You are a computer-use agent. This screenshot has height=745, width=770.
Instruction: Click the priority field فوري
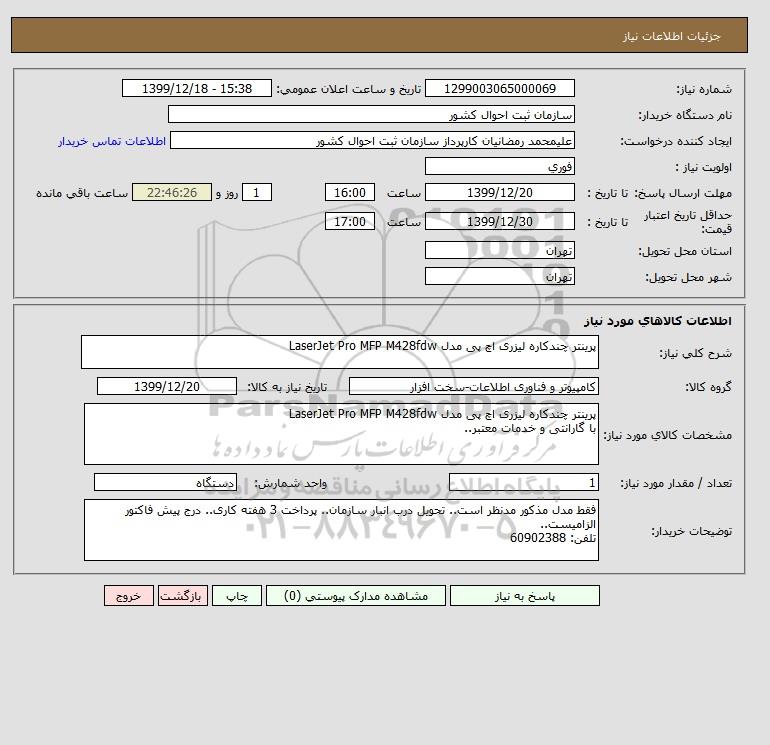coord(499,166)
